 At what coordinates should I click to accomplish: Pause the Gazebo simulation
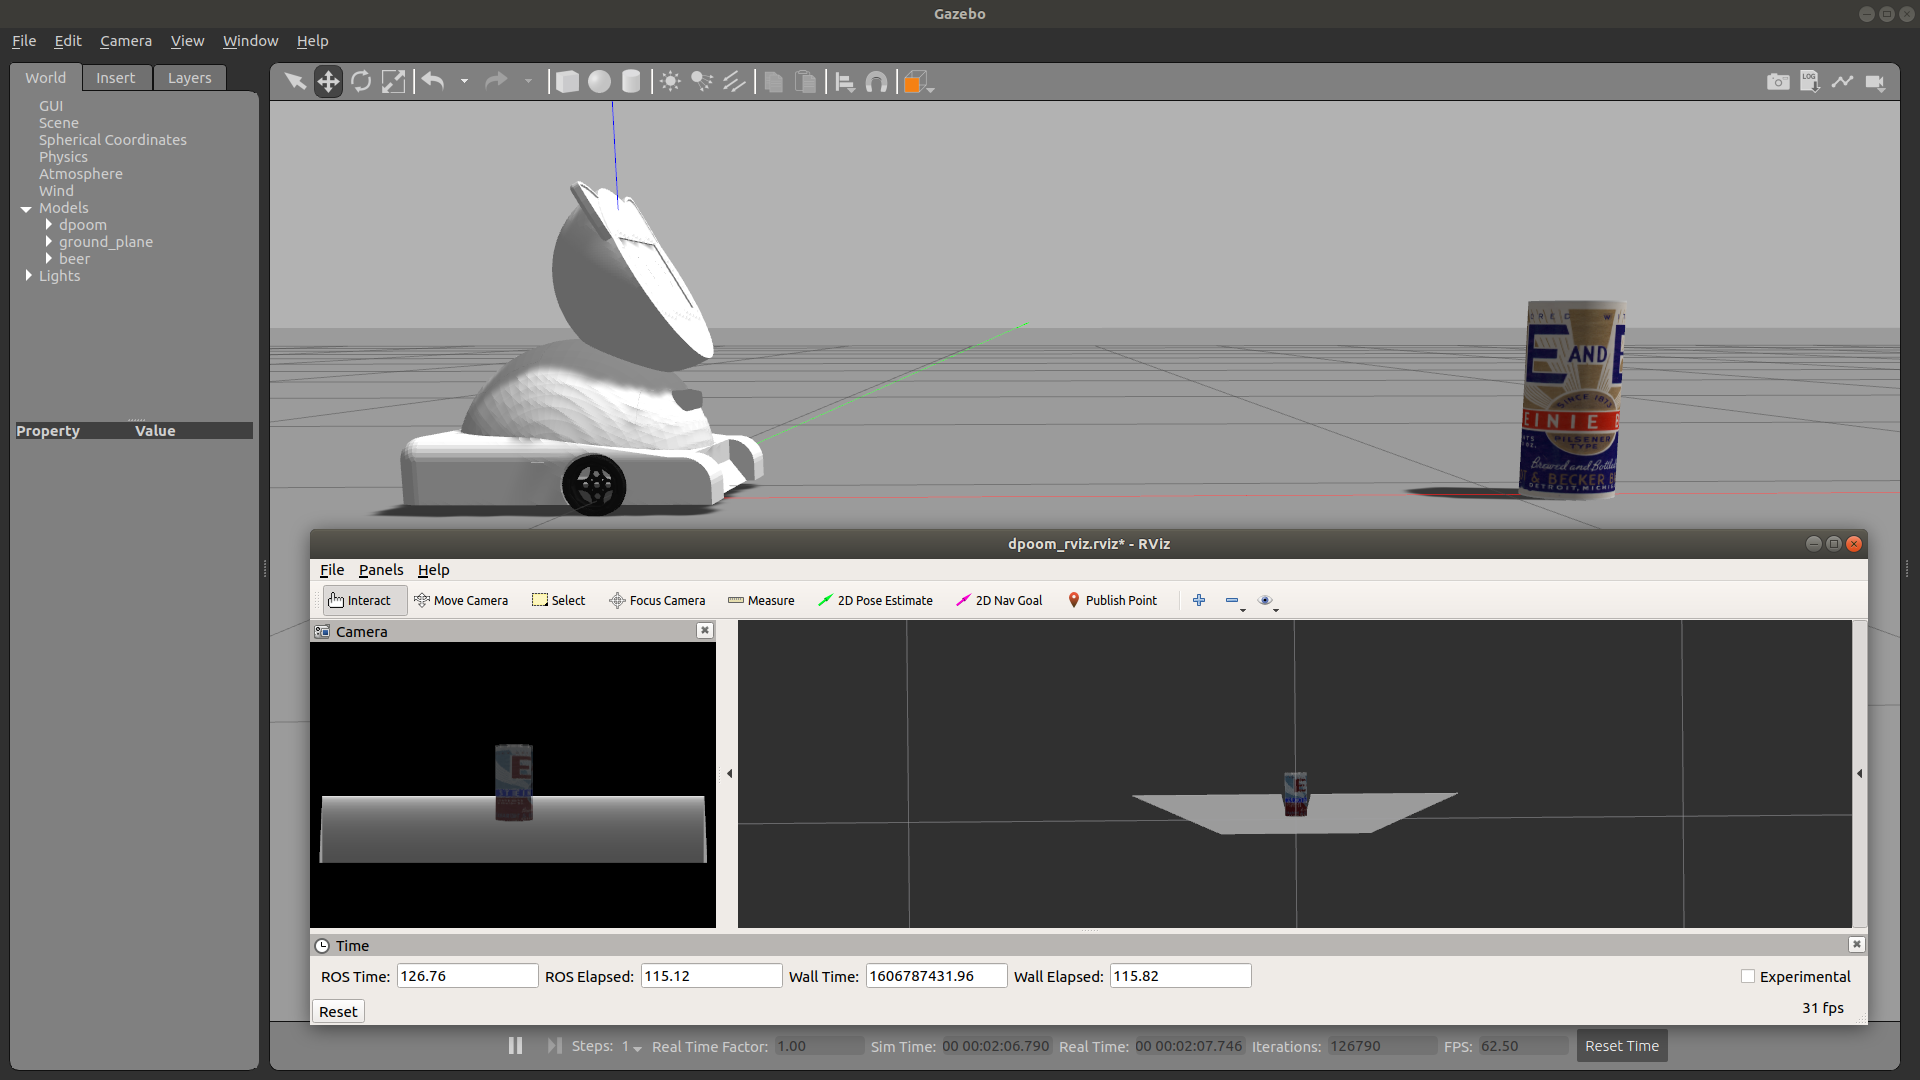pos(515,1046)
